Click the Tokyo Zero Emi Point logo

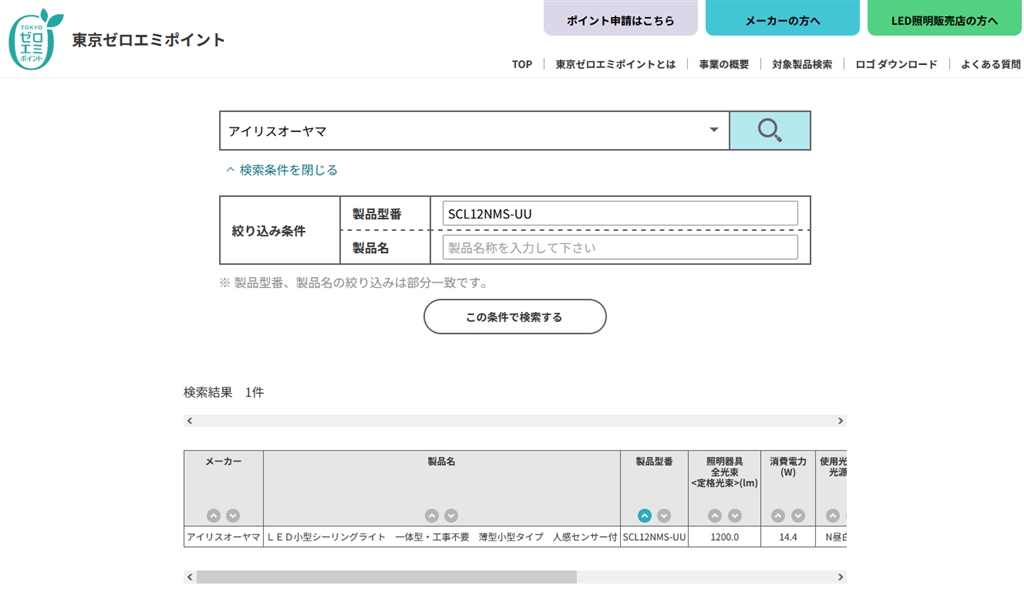click(x=36, y=39)
